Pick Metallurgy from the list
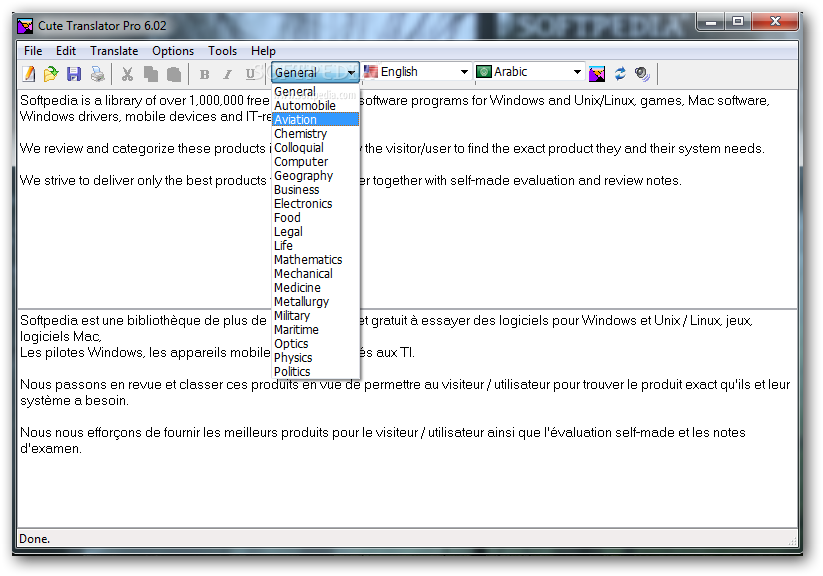 point(315,301)
